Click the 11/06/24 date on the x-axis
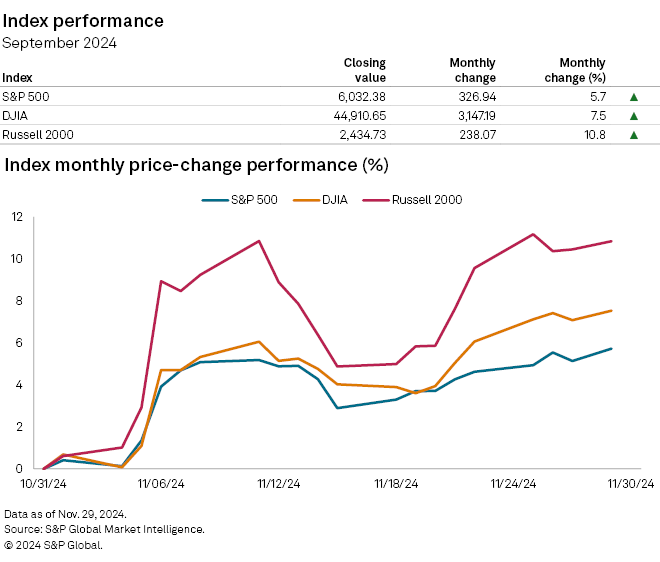This screenshot has height=562, width=660. 161,483
